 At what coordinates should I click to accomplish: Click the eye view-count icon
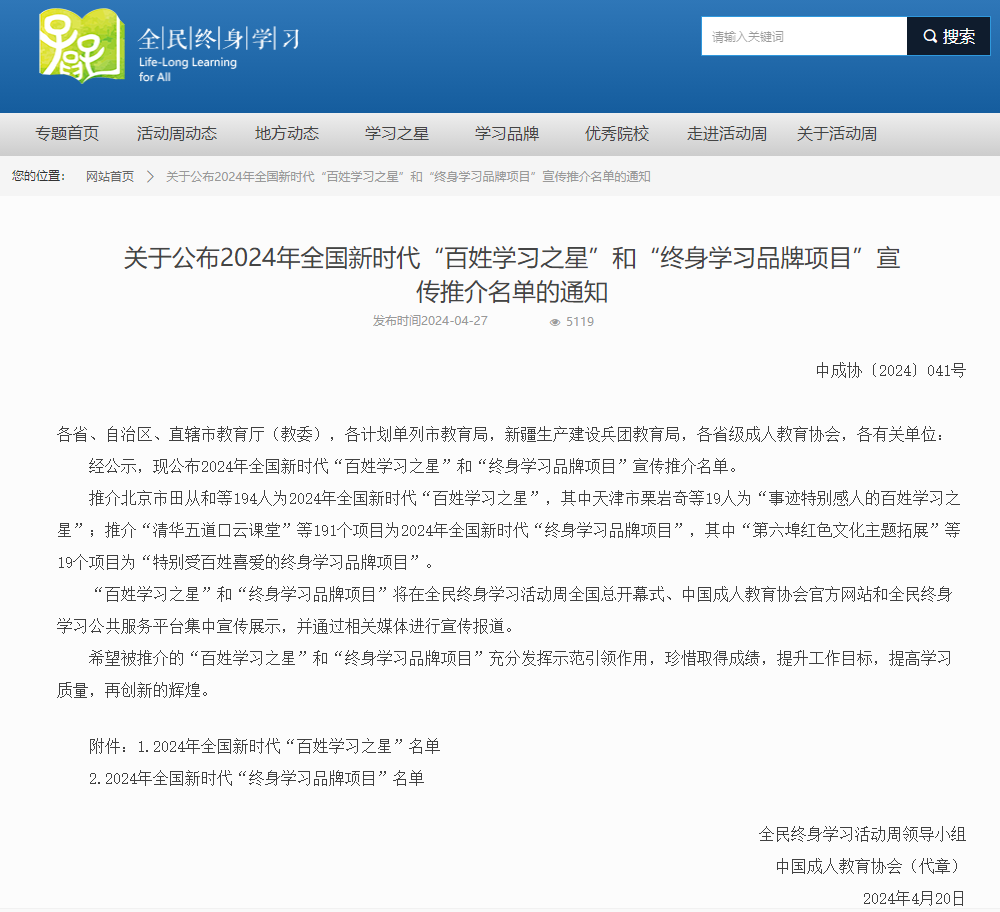click(x=555, y=322)
